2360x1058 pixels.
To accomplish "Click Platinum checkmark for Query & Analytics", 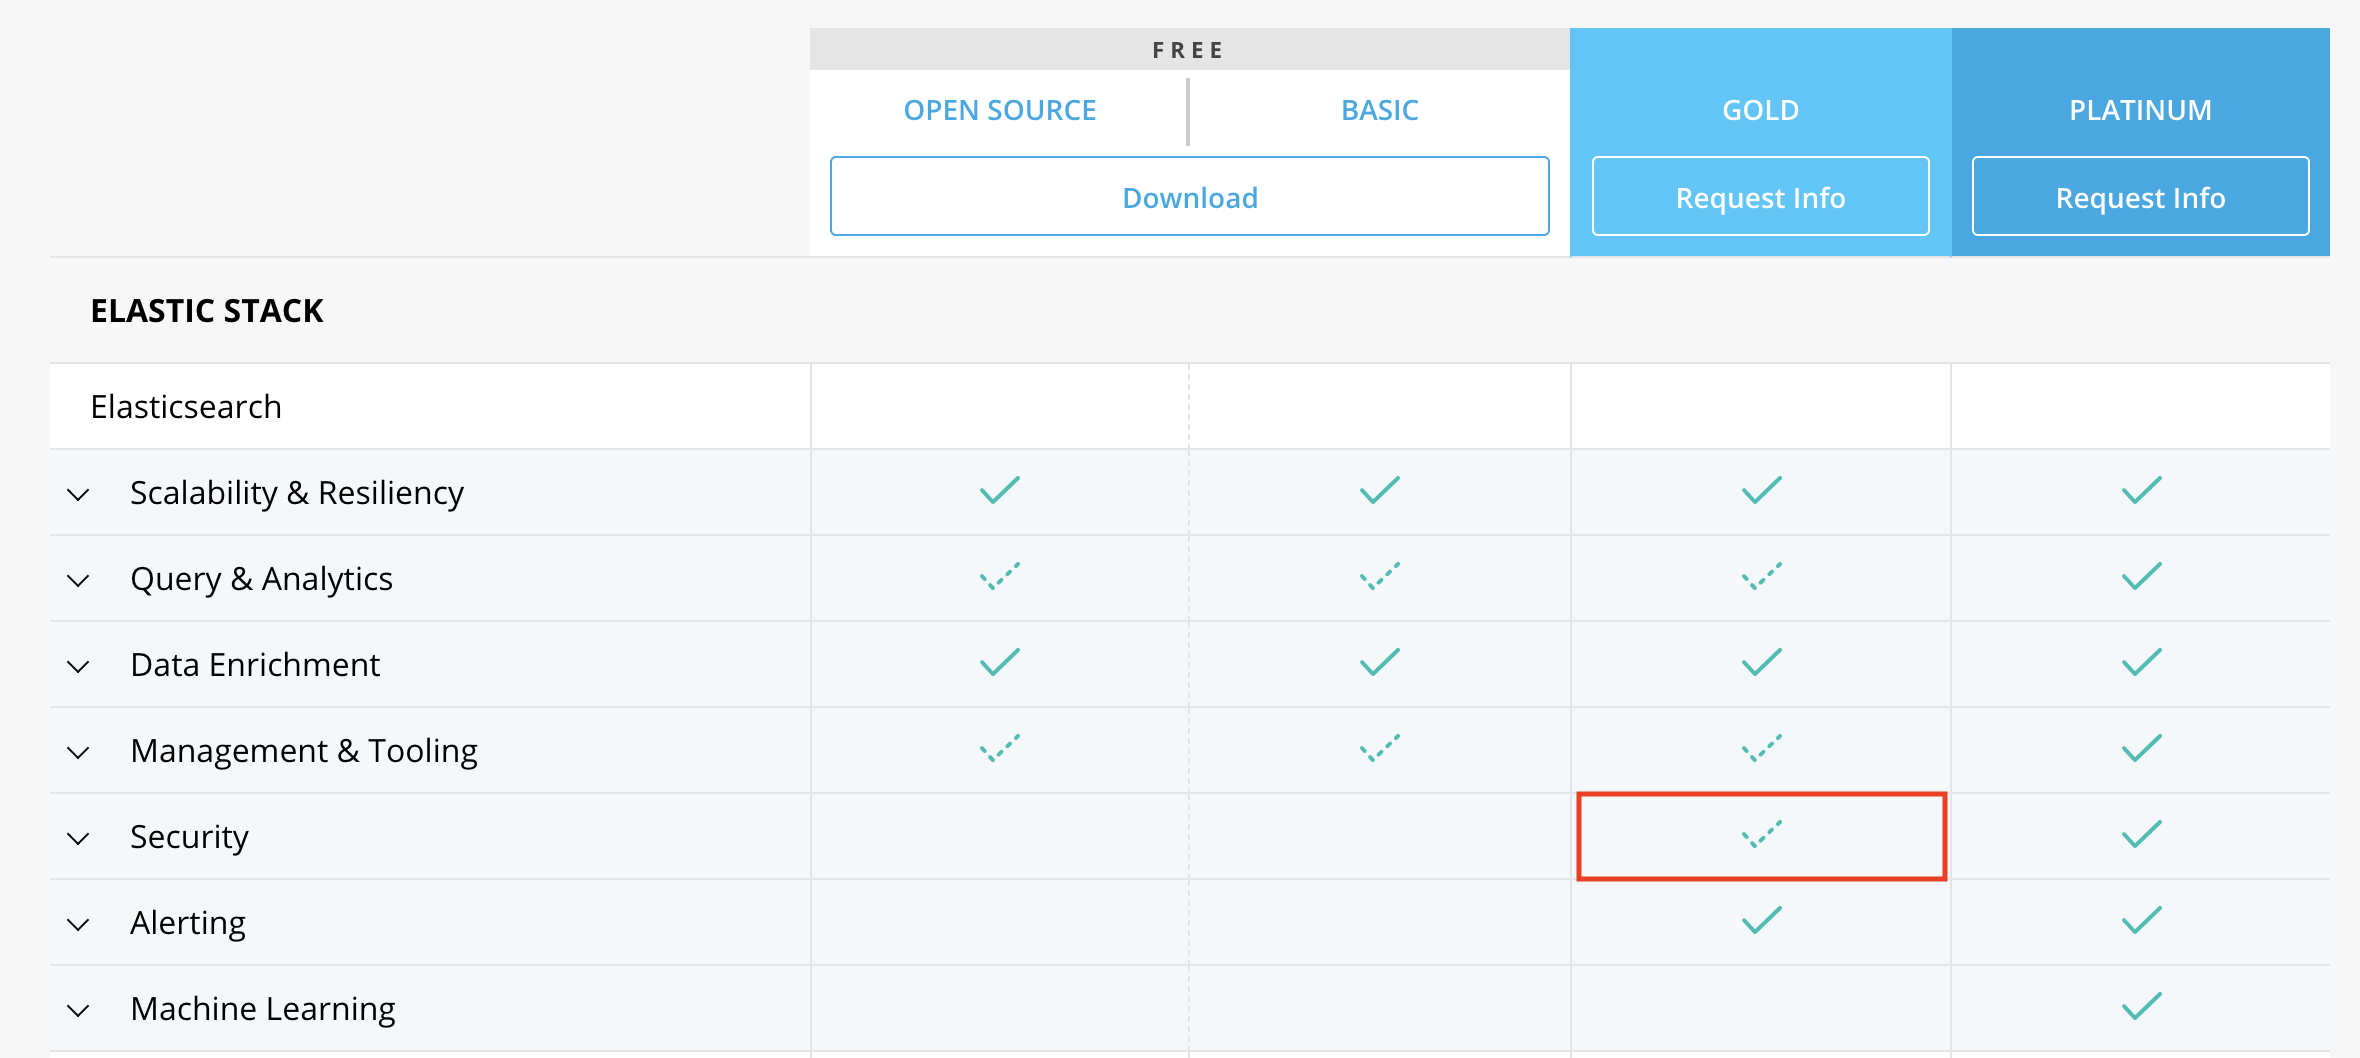I will click(x=2142, y=576).
